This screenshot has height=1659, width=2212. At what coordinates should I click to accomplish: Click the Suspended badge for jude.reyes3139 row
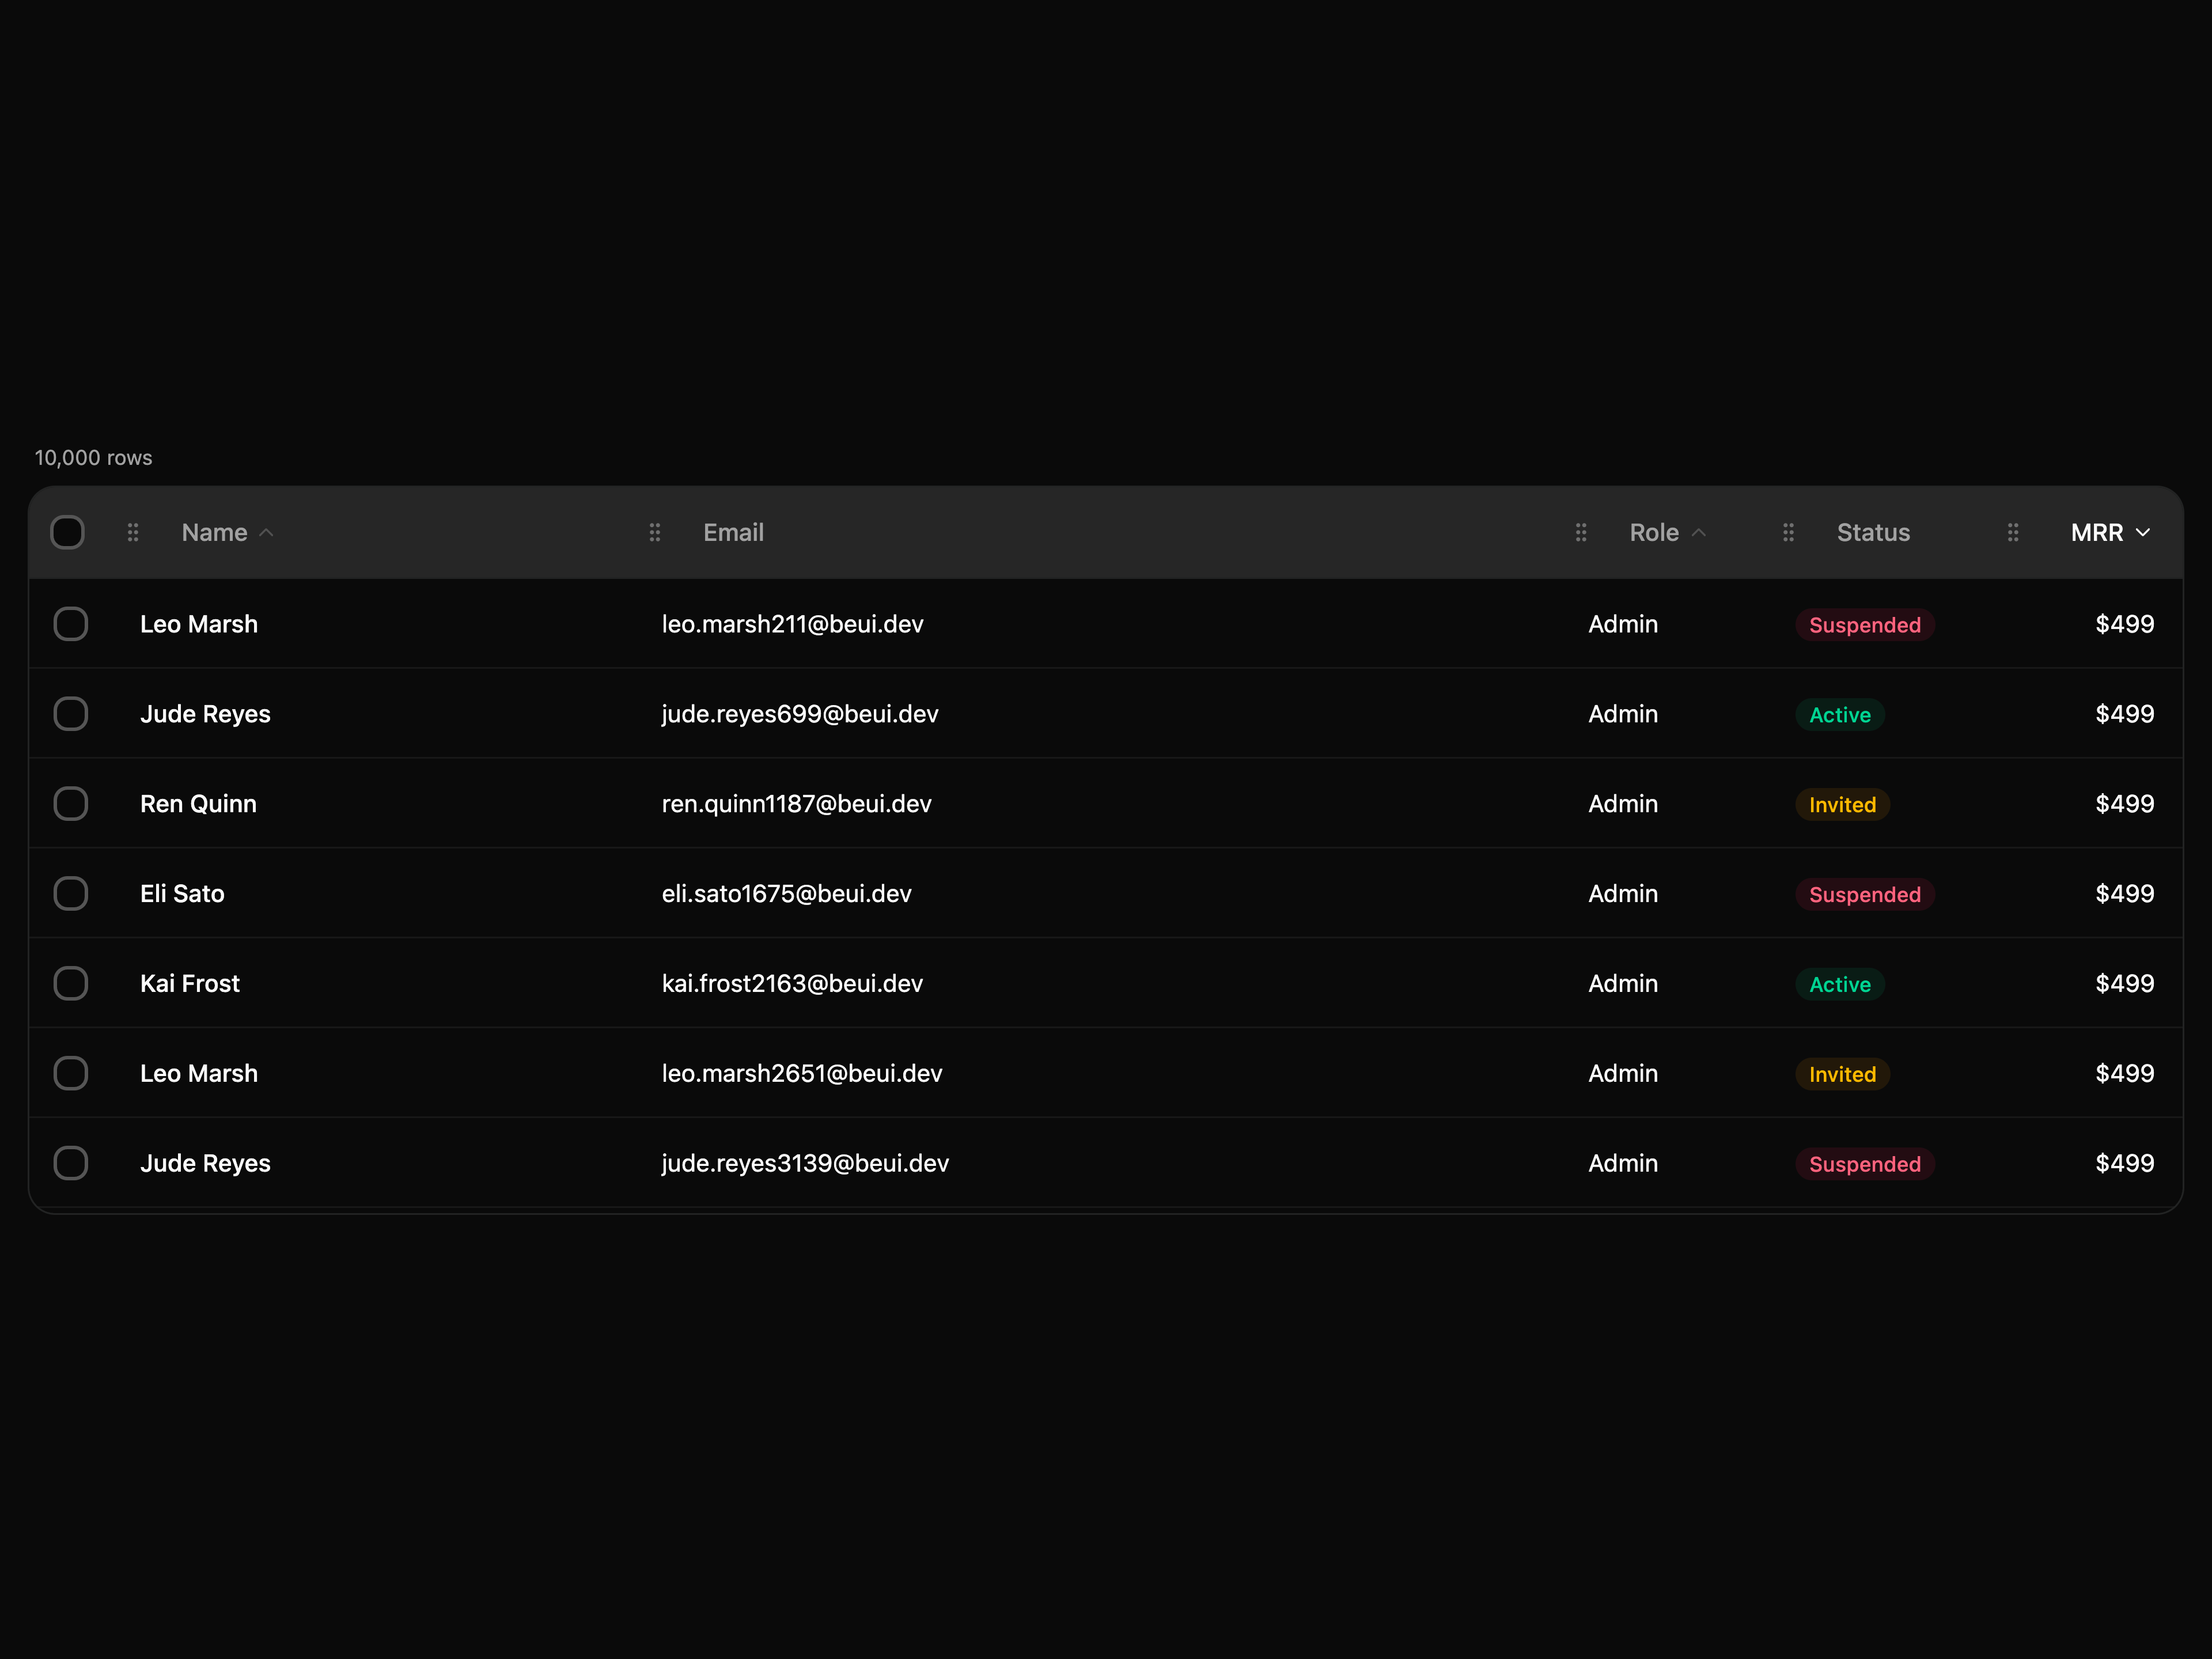coord(1865,1164)
